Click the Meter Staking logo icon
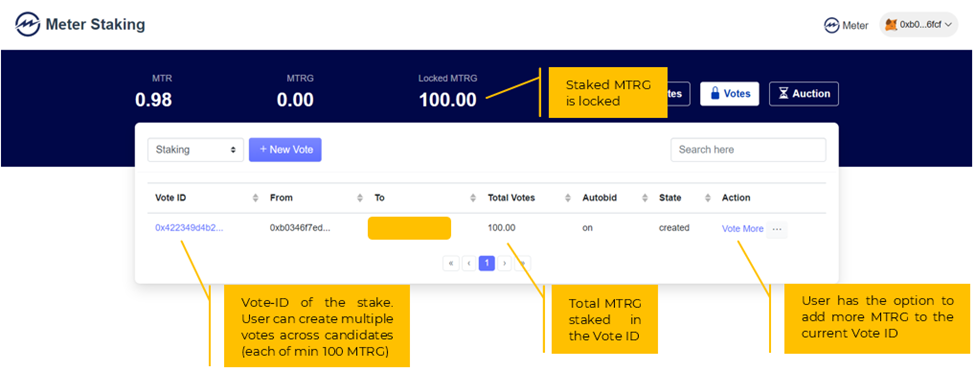 coord(28,25)
